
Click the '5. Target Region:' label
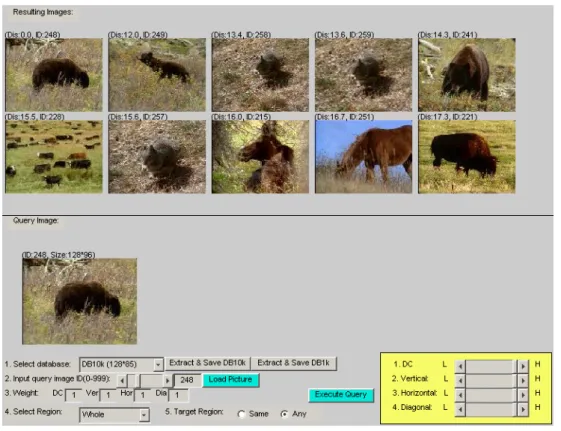pos(194,412)
